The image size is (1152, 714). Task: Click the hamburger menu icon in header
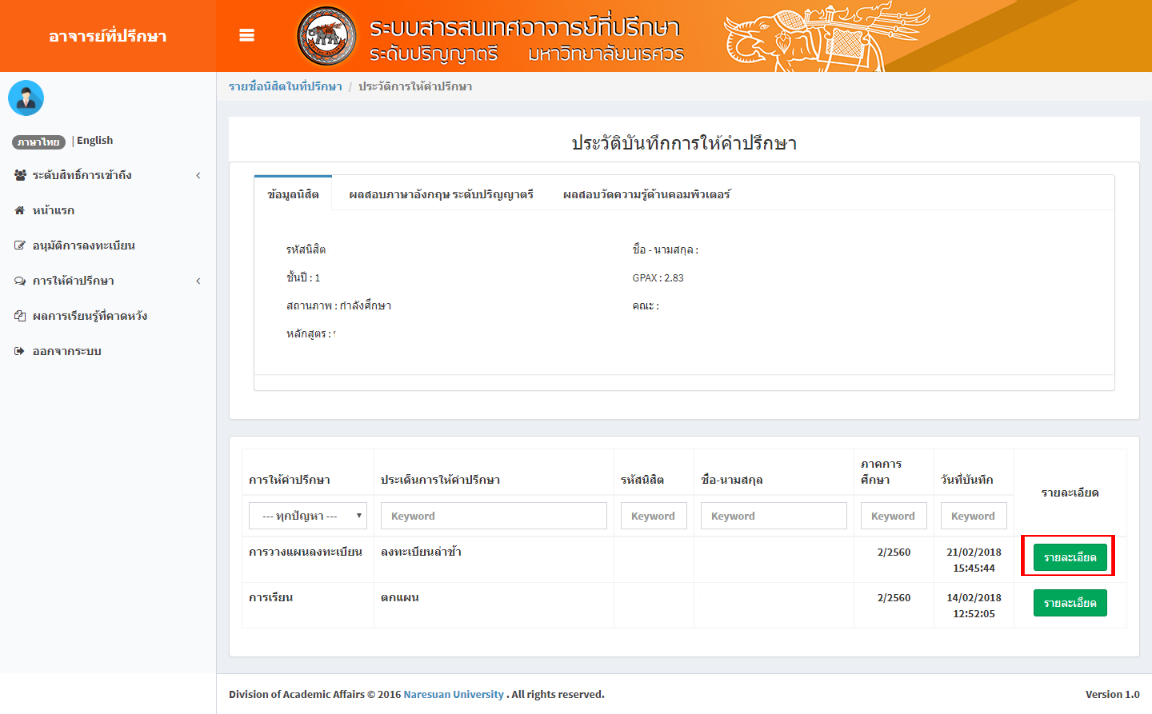tap(247, 36)
